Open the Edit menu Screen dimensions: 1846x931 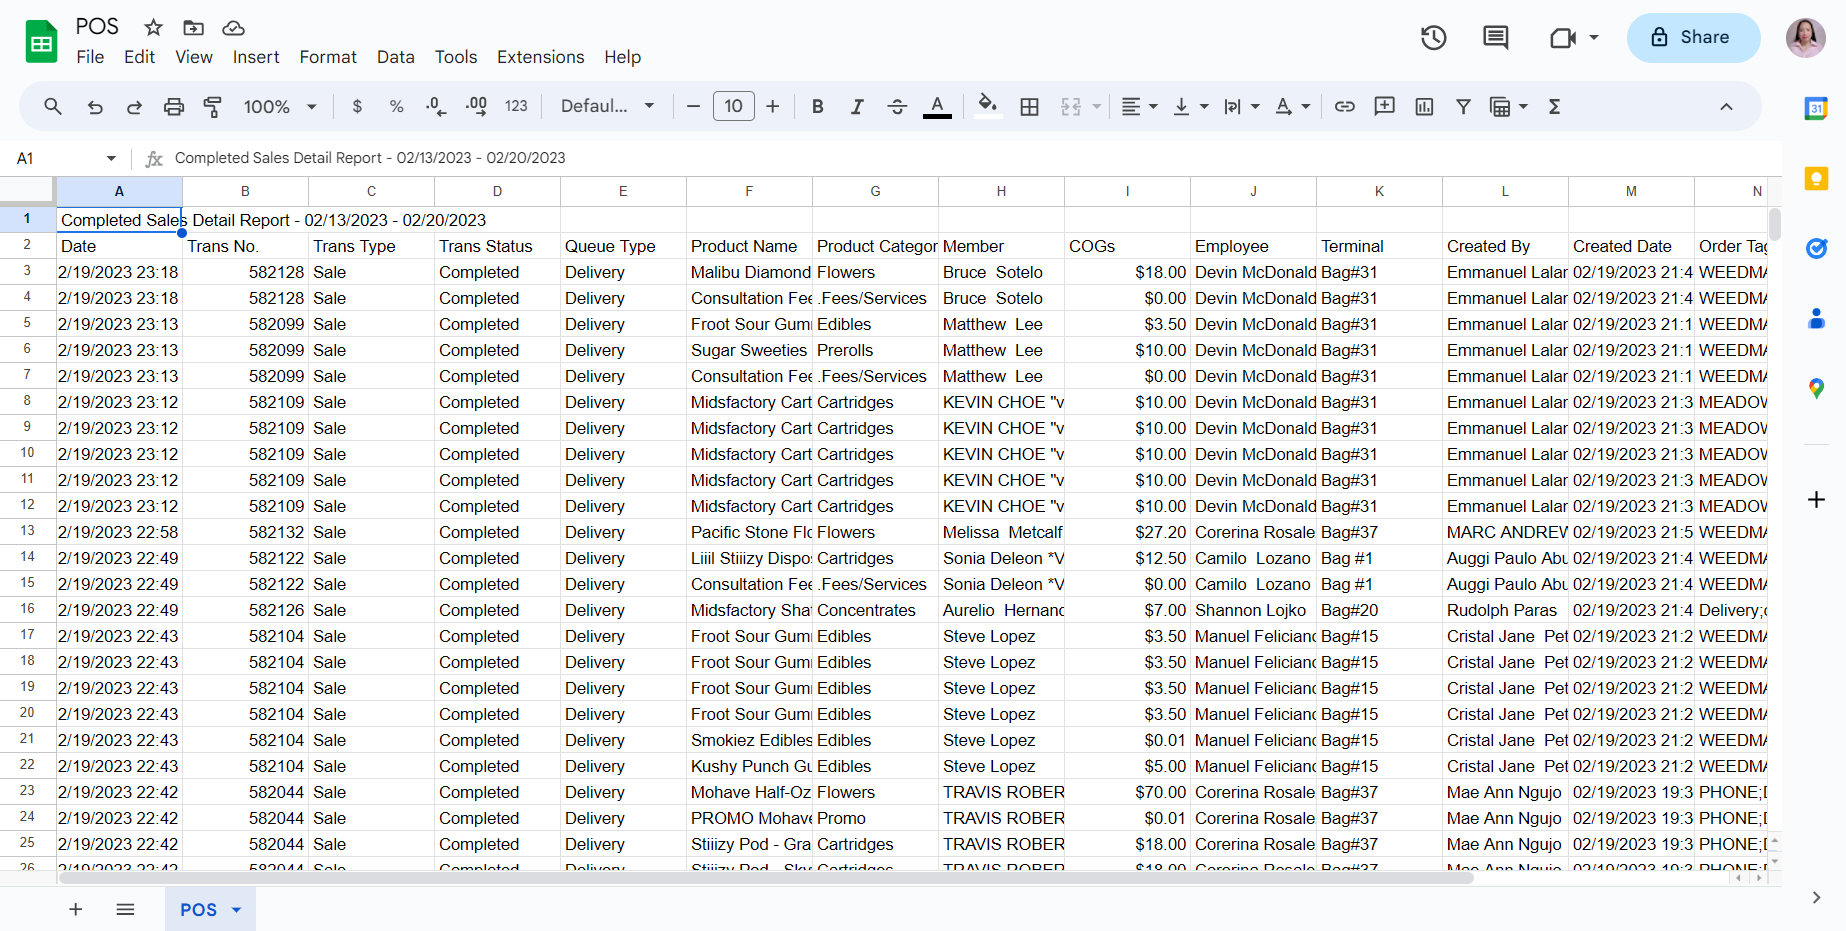pos(139,57)
